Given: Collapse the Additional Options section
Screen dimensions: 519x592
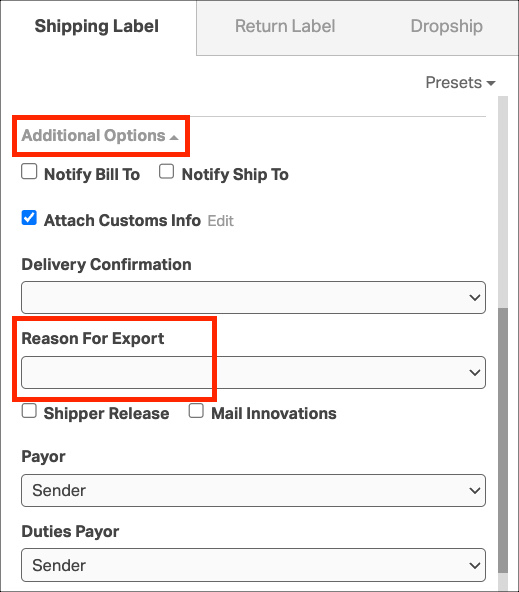Looking at the screenshot, I should (x=100, y=136).
